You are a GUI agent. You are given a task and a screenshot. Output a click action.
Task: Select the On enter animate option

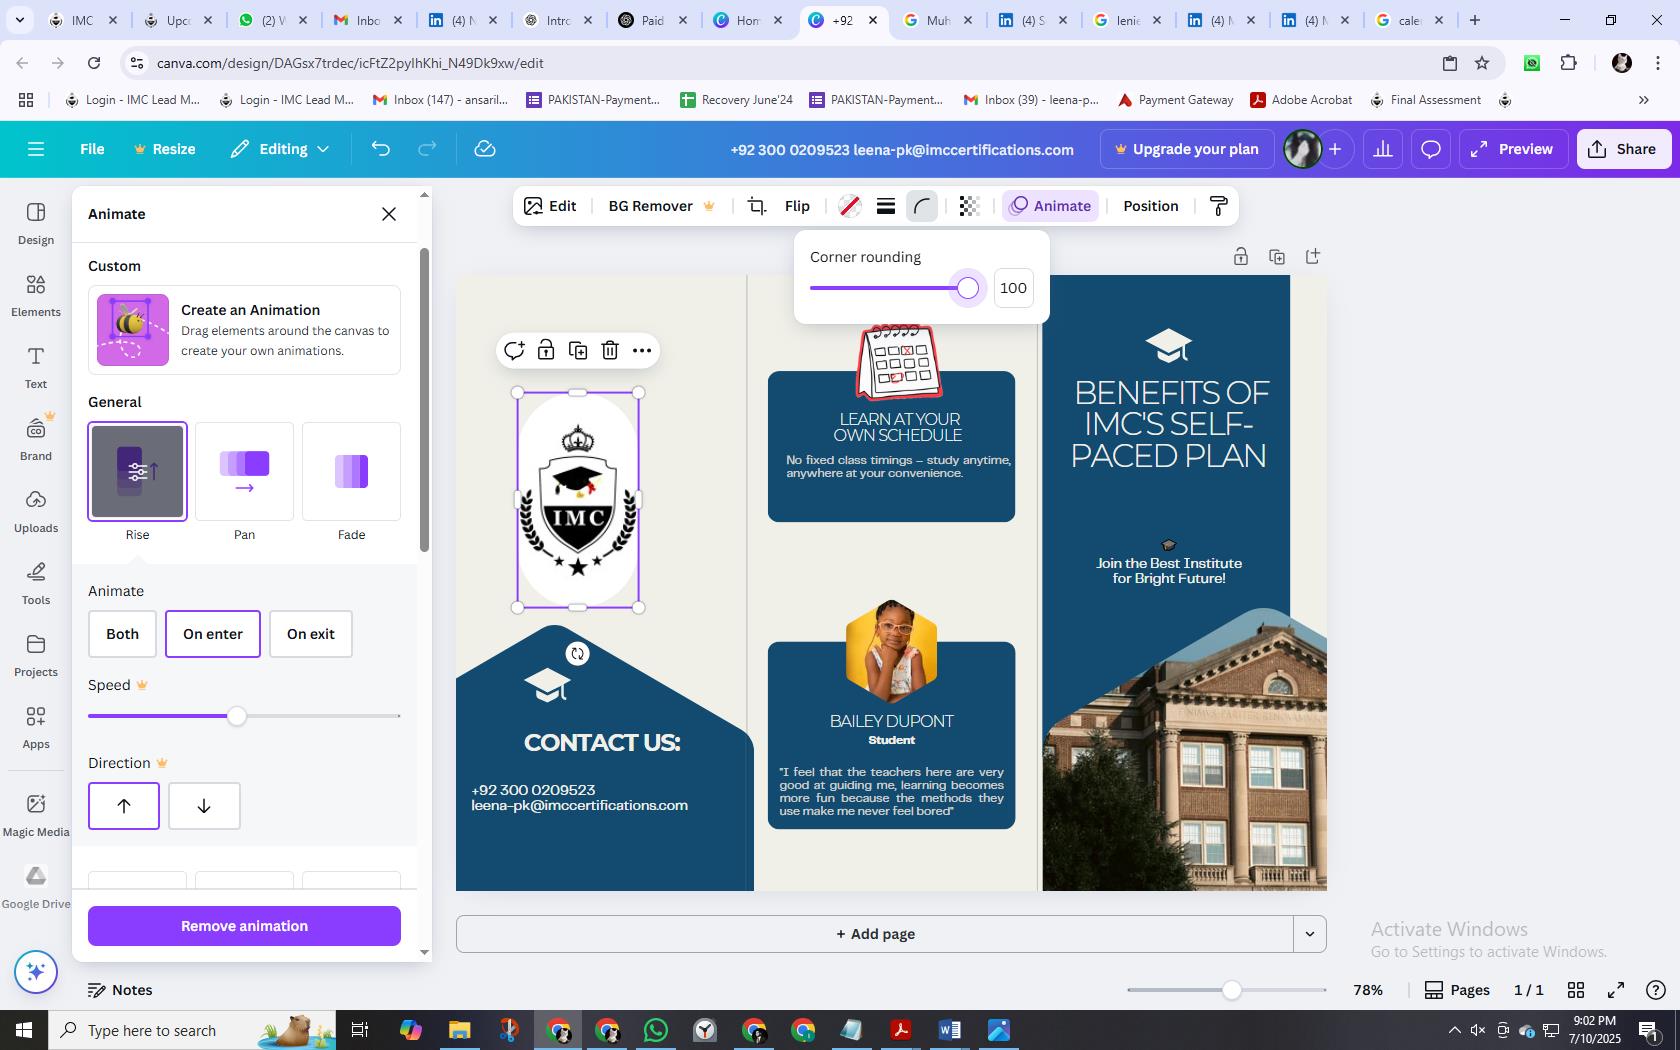tap(213, 634)
